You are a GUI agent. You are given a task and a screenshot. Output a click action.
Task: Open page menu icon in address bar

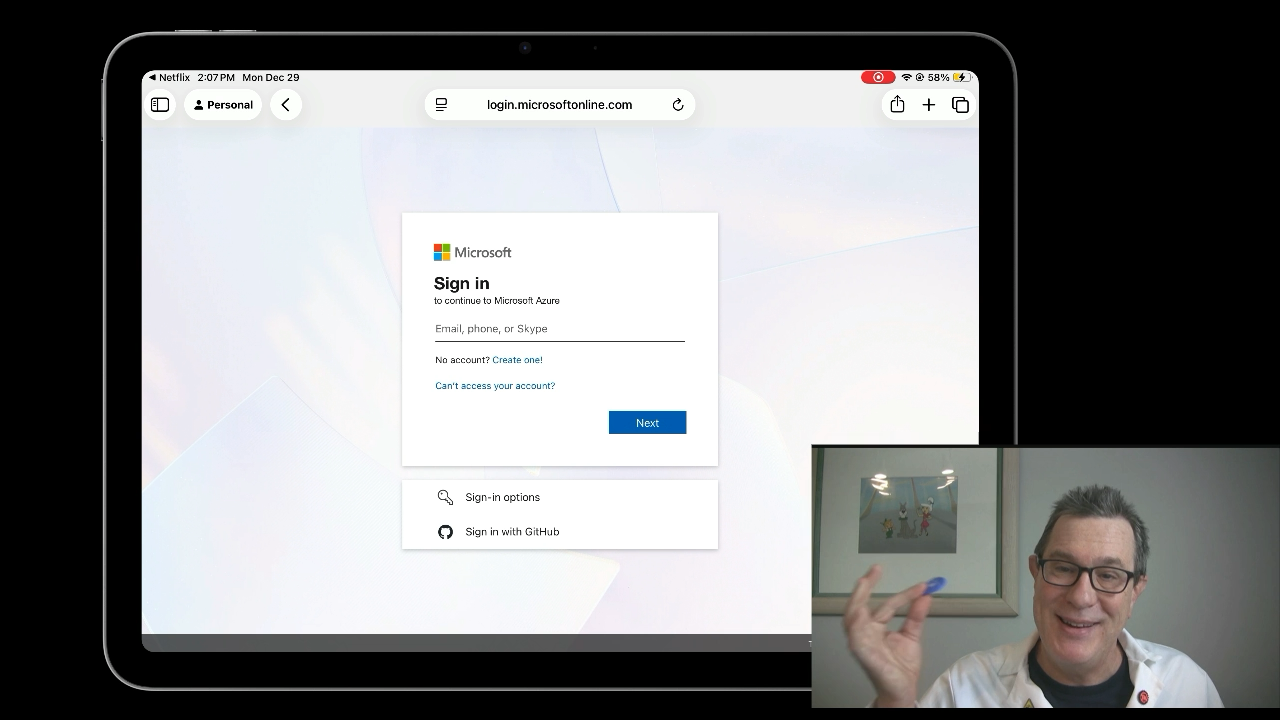[x=441, y=105]
